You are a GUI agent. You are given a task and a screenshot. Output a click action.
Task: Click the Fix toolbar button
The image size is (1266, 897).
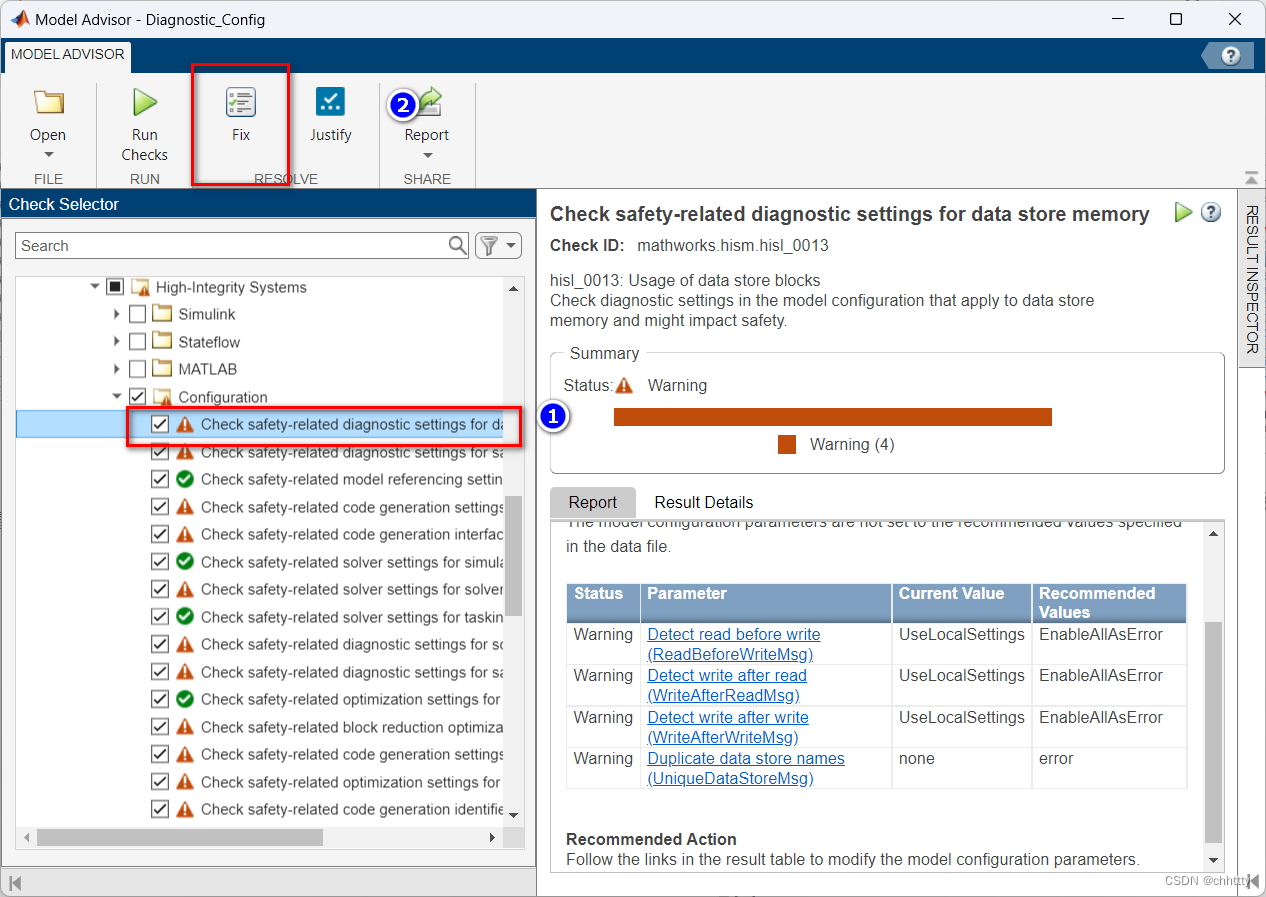pos(241,115)
